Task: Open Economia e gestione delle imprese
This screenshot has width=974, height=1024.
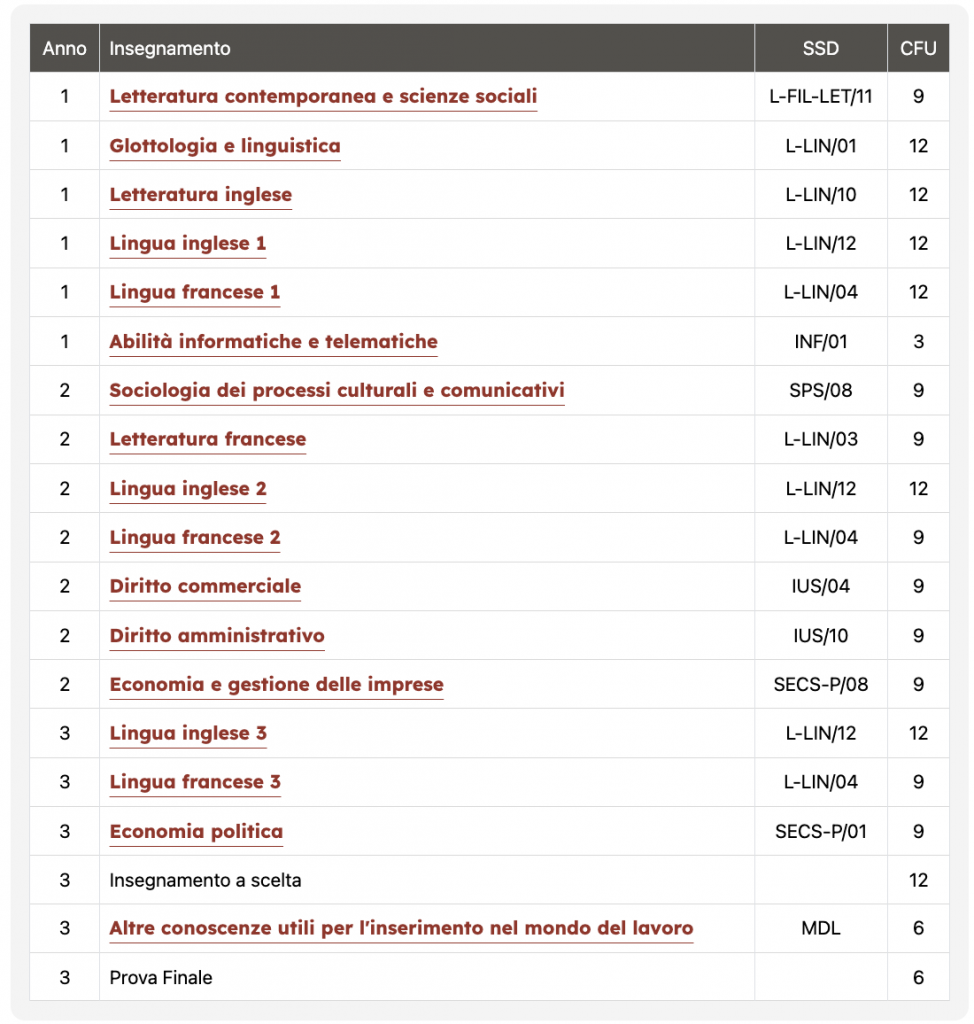Action: point(276,685)
